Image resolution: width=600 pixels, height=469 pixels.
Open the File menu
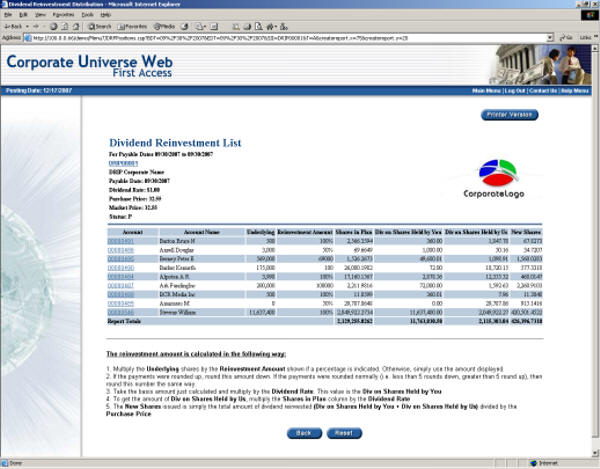[x=8, y=15]
